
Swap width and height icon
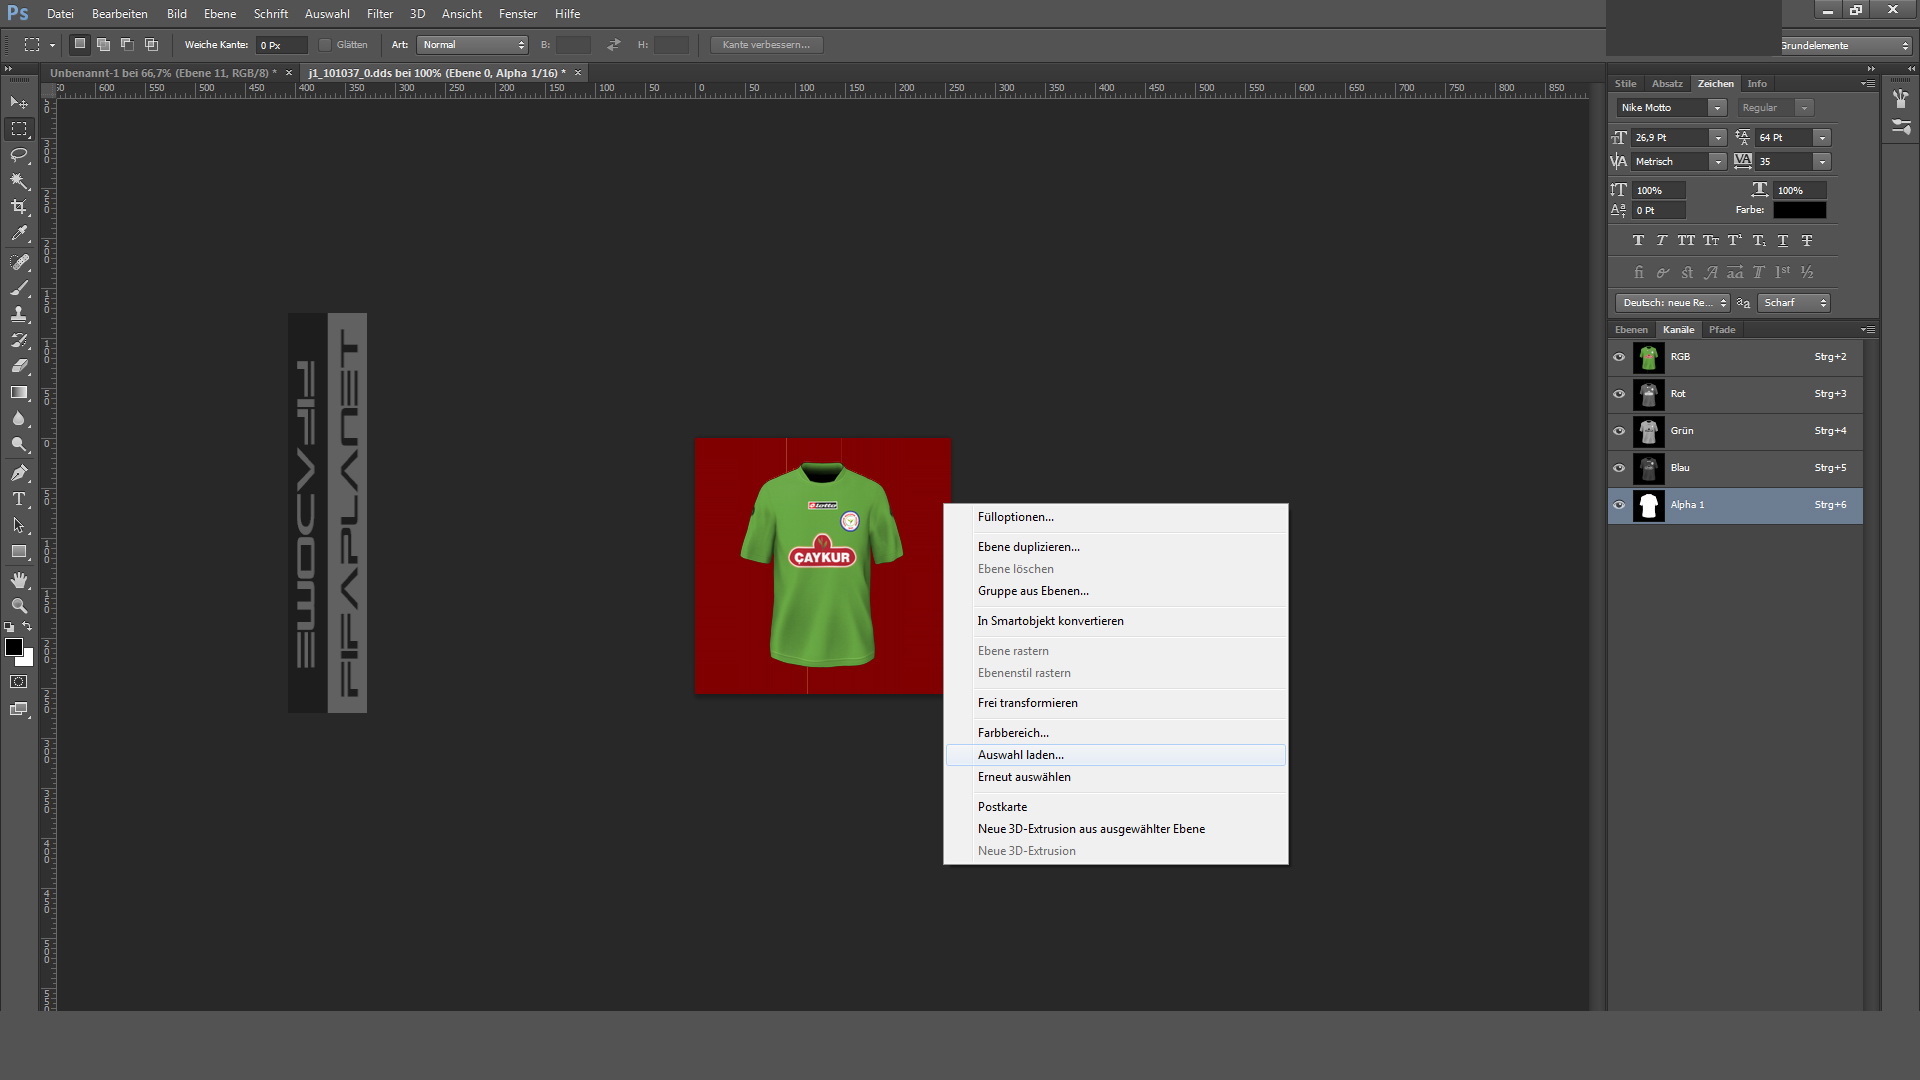[614, 44]
